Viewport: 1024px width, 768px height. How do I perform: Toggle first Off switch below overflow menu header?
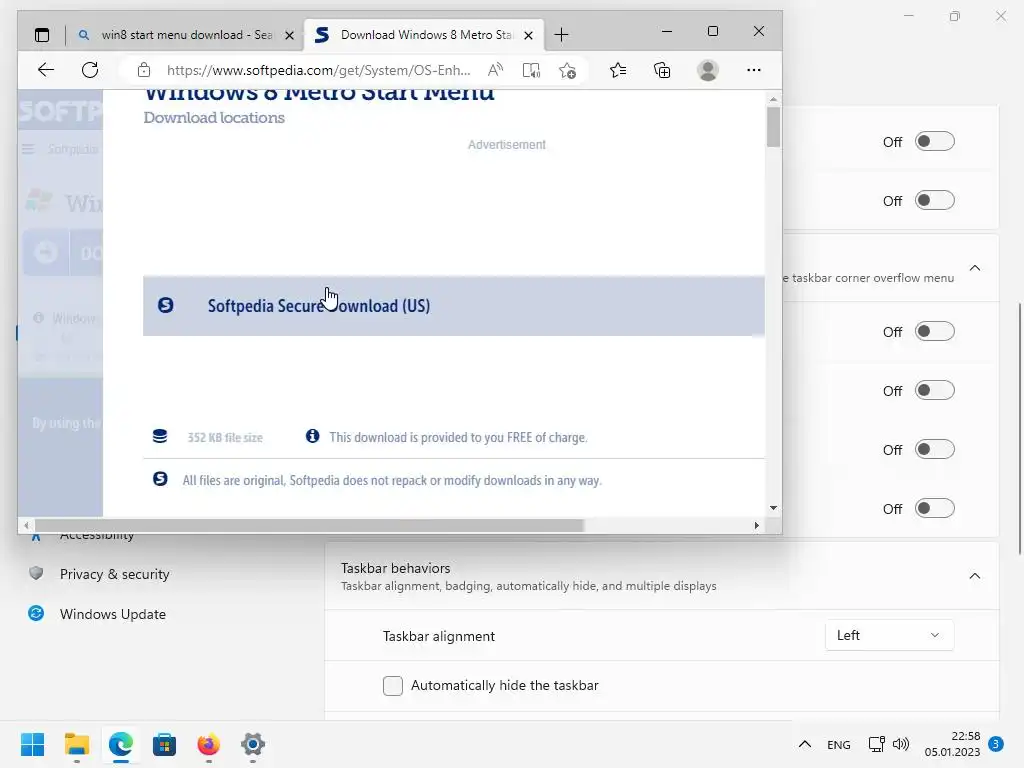pos(935,332)
